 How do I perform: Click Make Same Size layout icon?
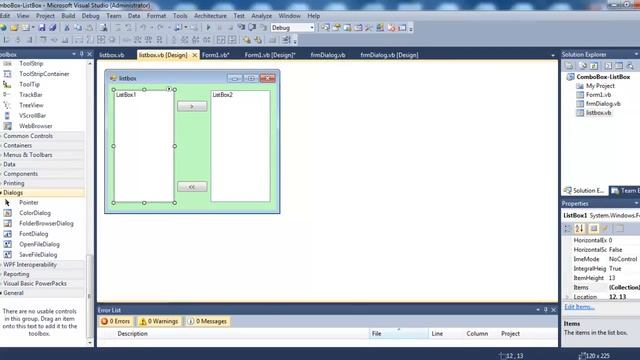[101, 40]
